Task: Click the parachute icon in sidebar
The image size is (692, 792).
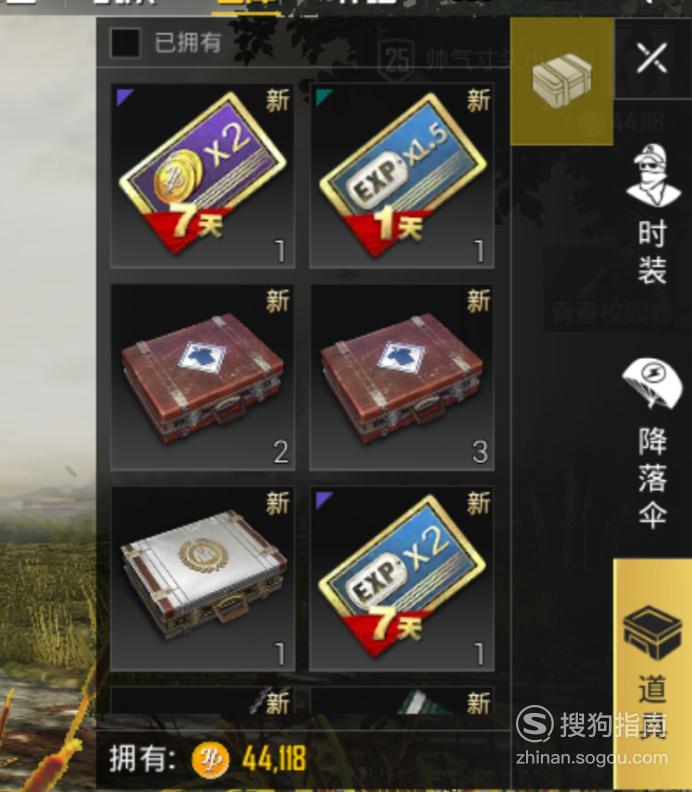Action: click(653, 383)
